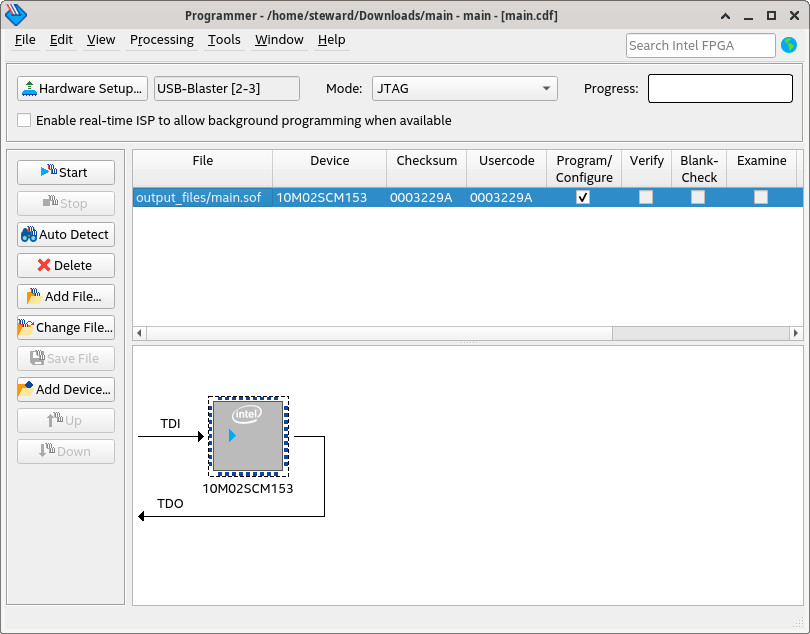Click the 10M02SCM153 device cell in table
The image size is (810, 634).
(330, 197)
